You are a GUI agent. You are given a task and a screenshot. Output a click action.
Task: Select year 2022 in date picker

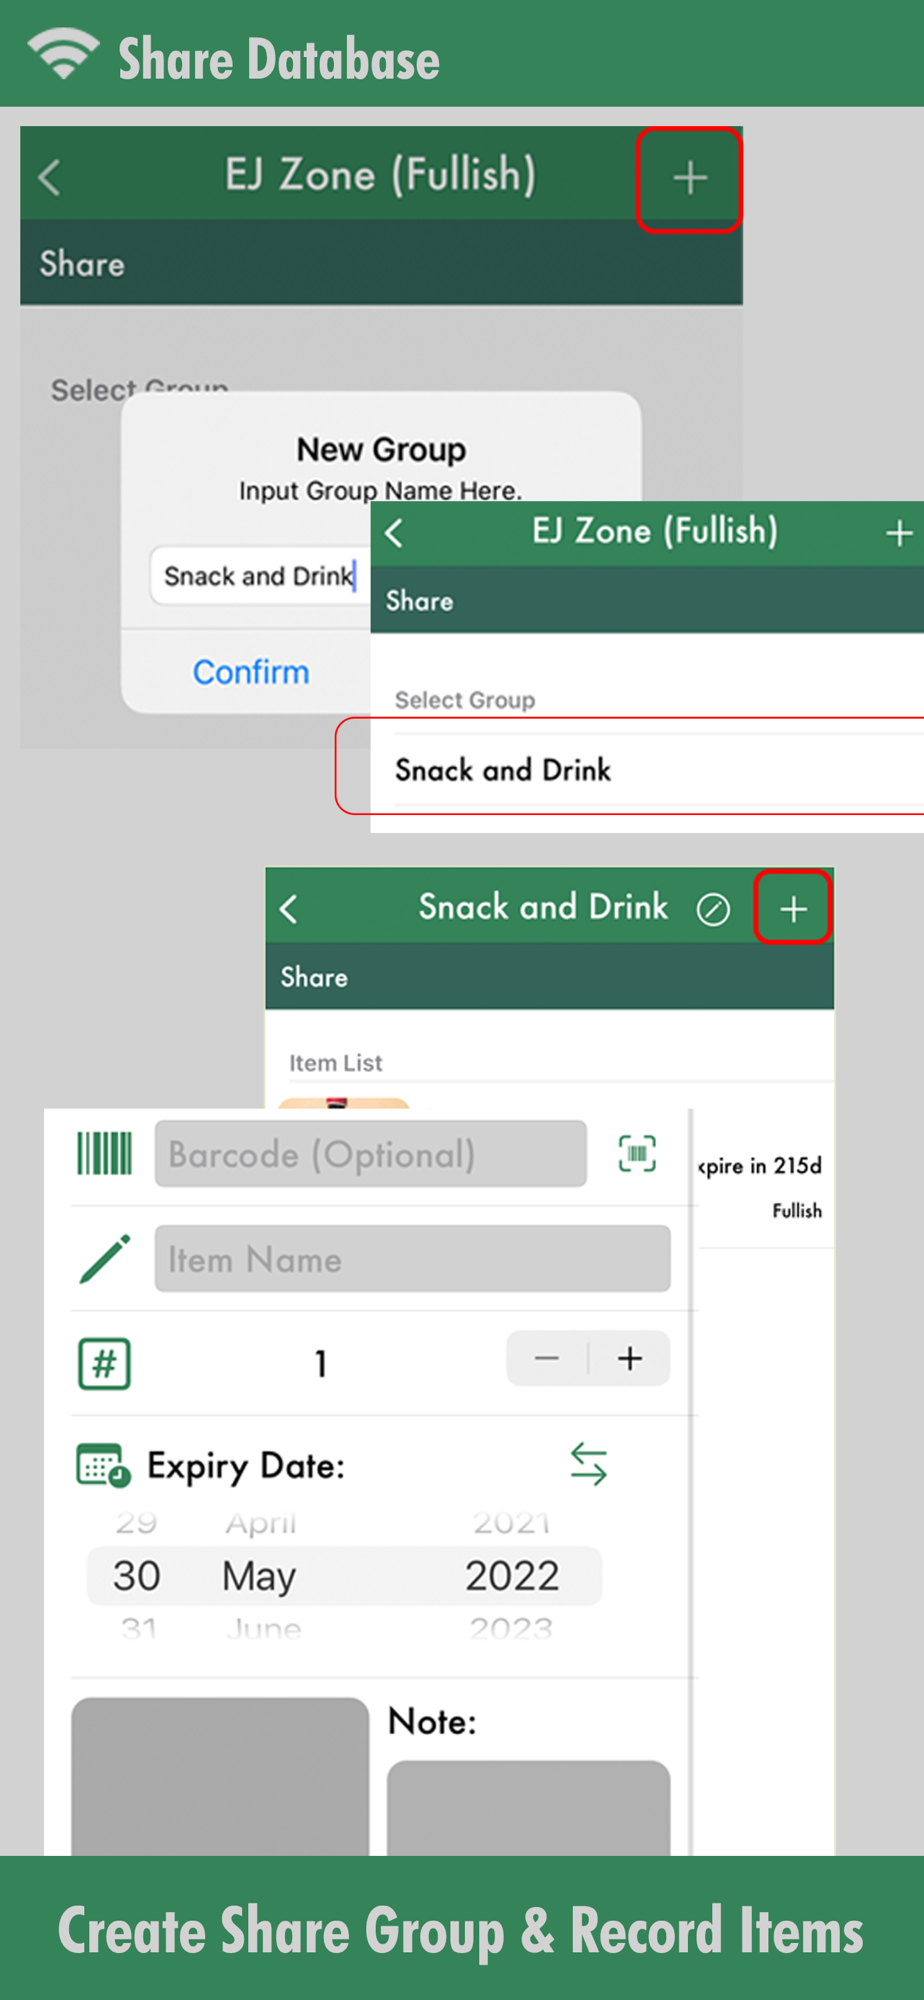pyautogui.click(x=512, y=1576)
